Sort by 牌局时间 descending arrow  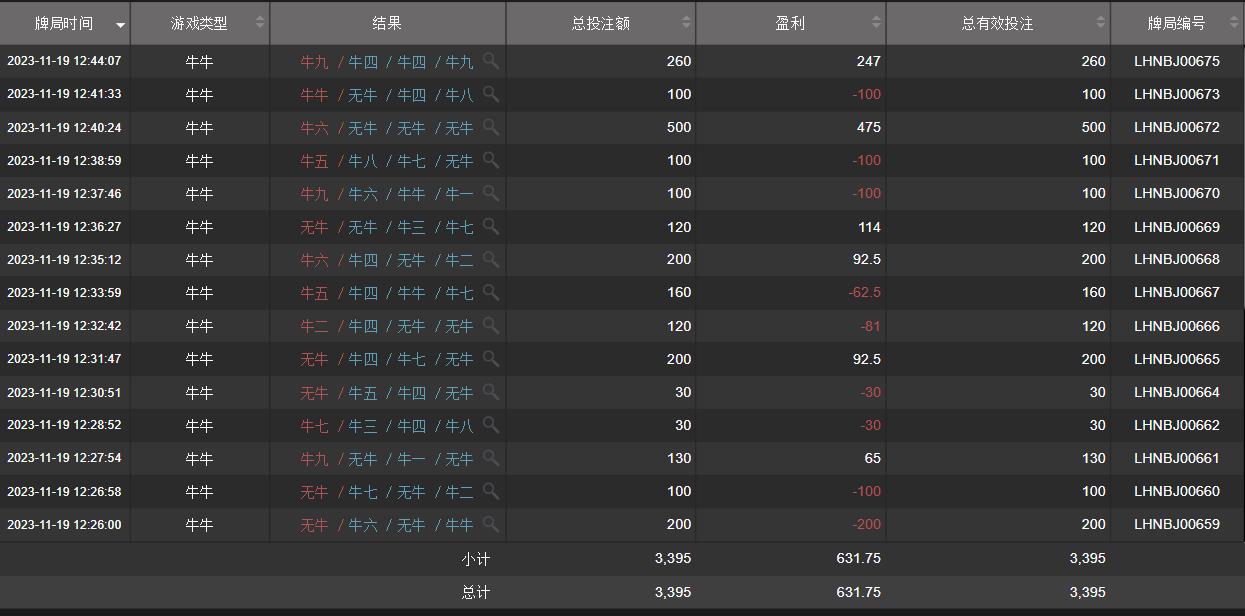121,25
